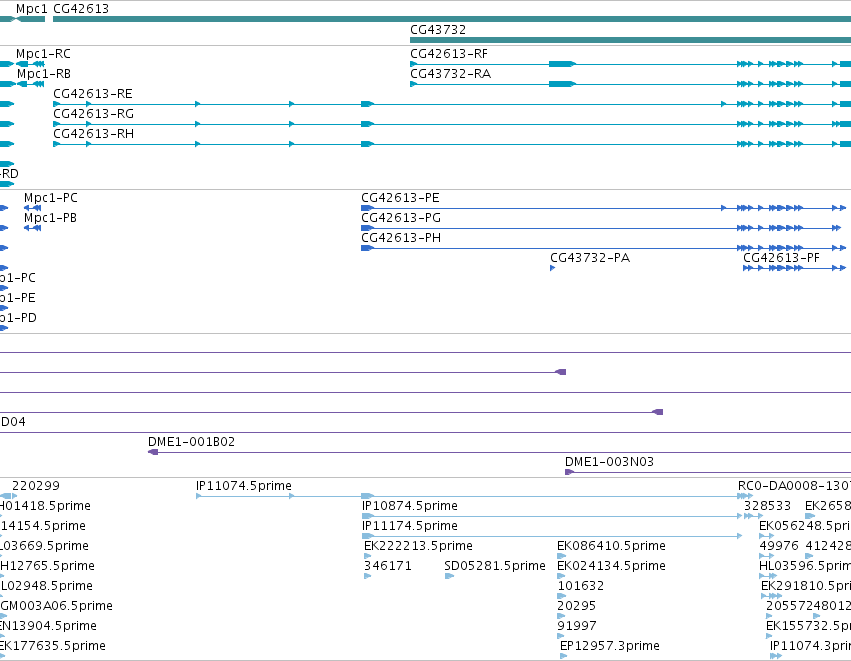
Task: Click the small EK222213.5prime EST arrow
Action: point(368,556)
